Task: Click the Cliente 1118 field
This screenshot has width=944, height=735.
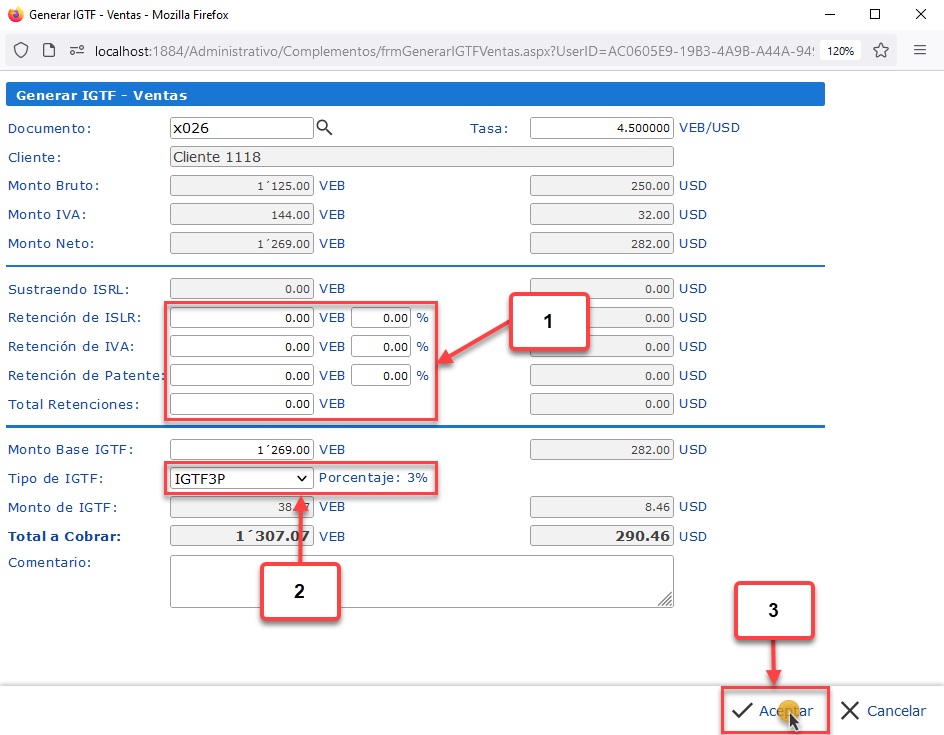Action: [421, 157]
